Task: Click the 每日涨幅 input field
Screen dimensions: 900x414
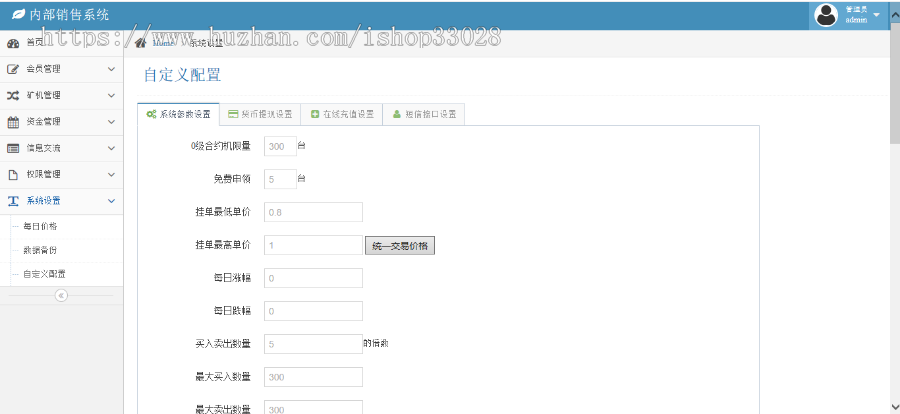Action: click(313, 278)
